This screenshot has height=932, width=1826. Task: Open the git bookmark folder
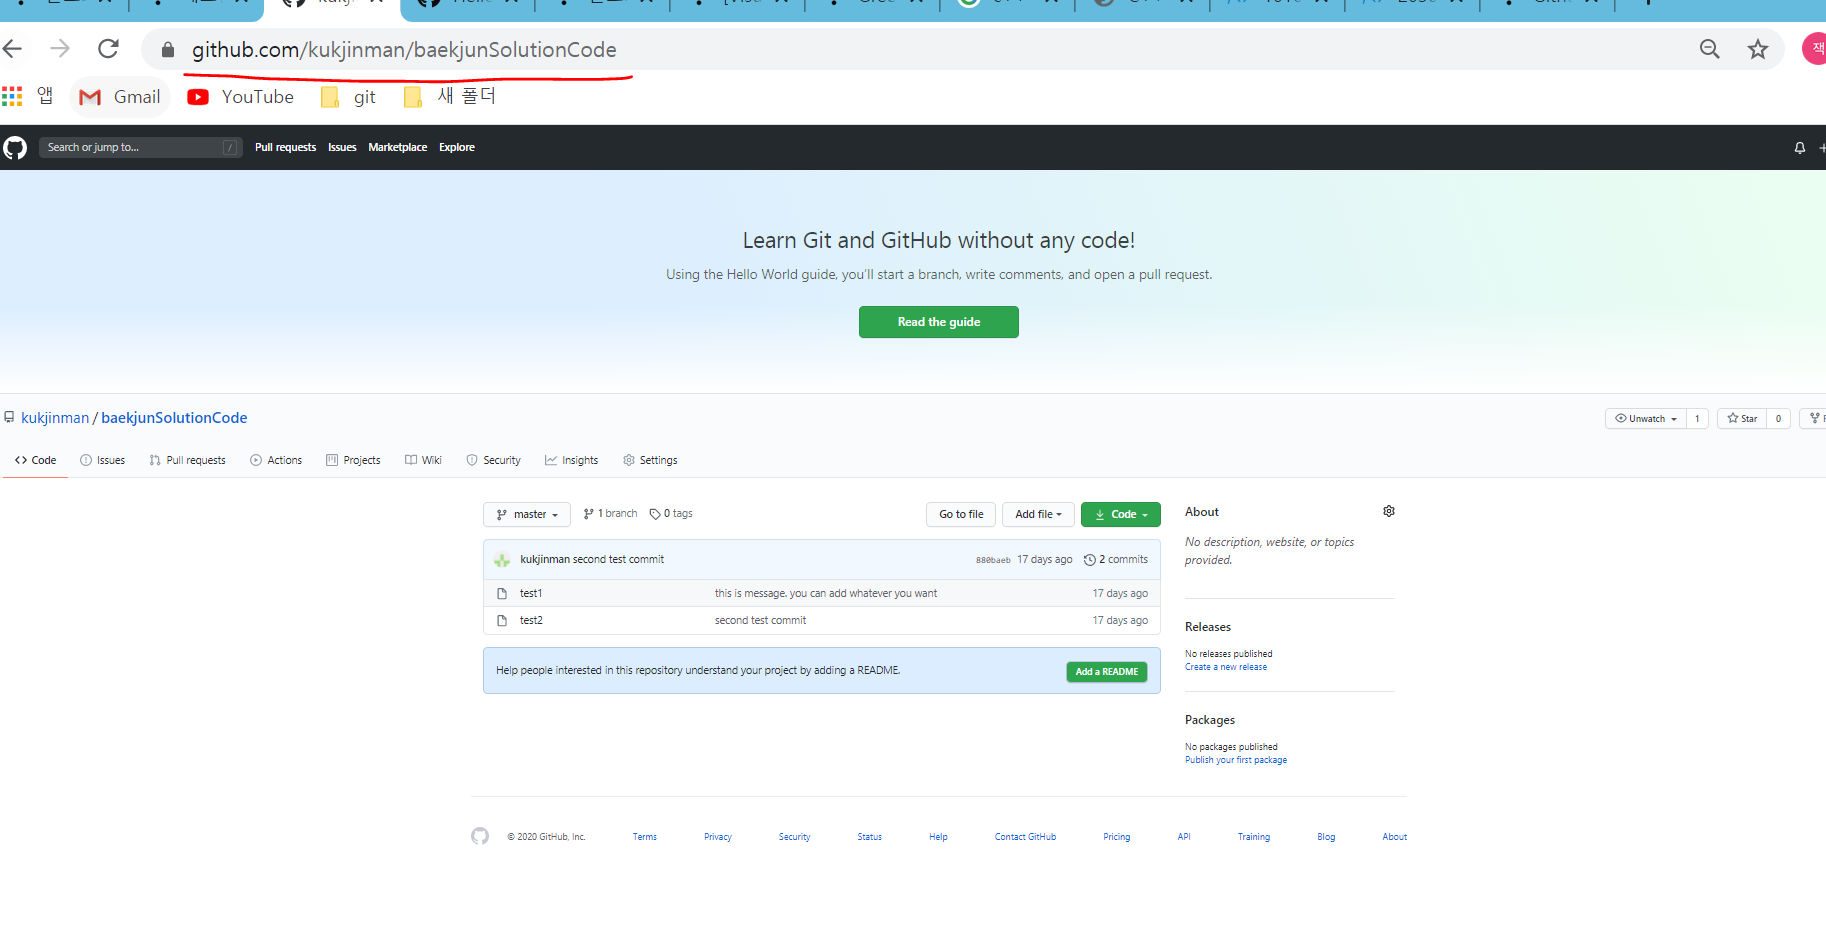point(348,97)
